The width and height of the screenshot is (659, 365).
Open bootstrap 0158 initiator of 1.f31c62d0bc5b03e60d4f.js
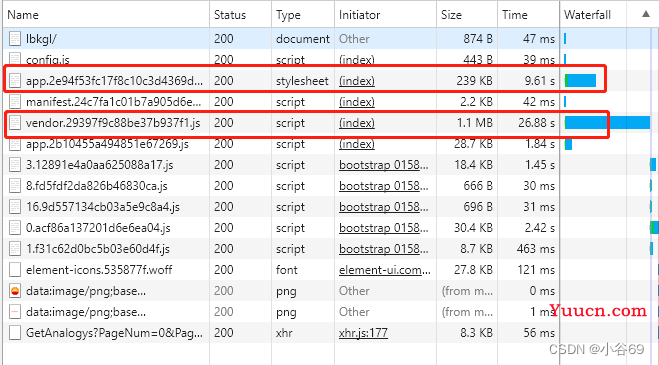(x=384, y=249)
